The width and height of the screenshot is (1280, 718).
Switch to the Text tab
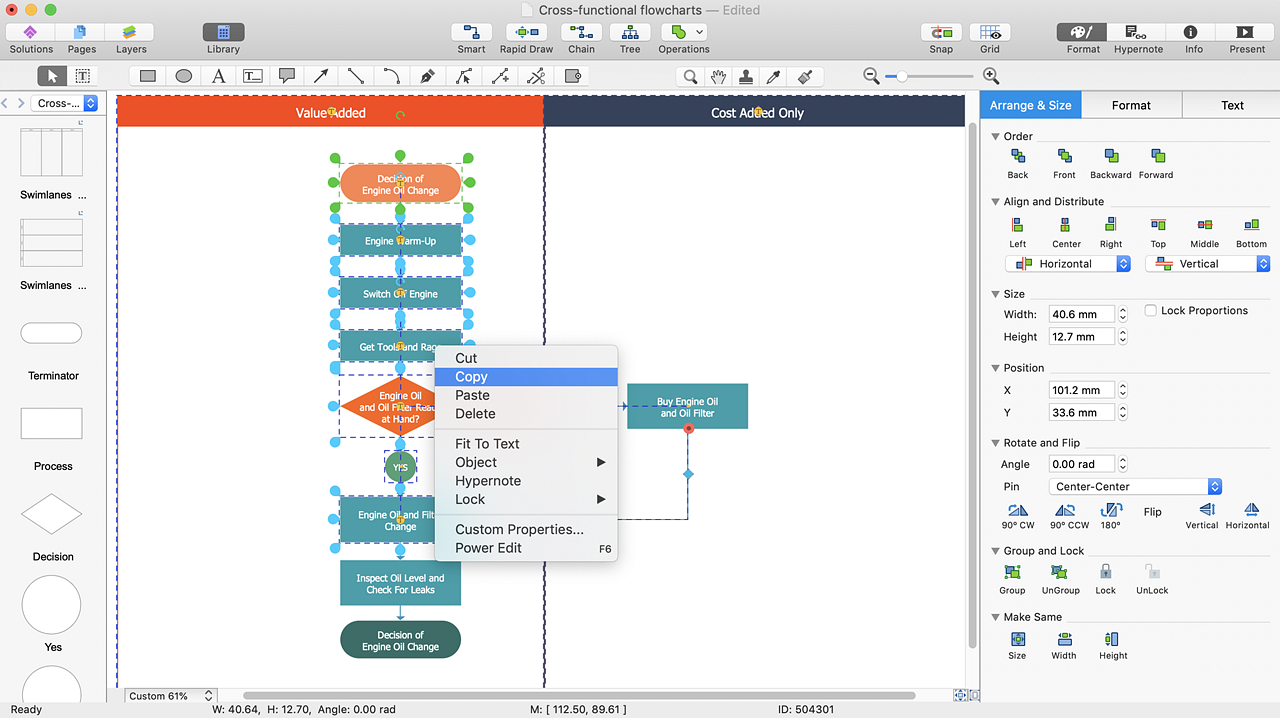pos(1232,105)
